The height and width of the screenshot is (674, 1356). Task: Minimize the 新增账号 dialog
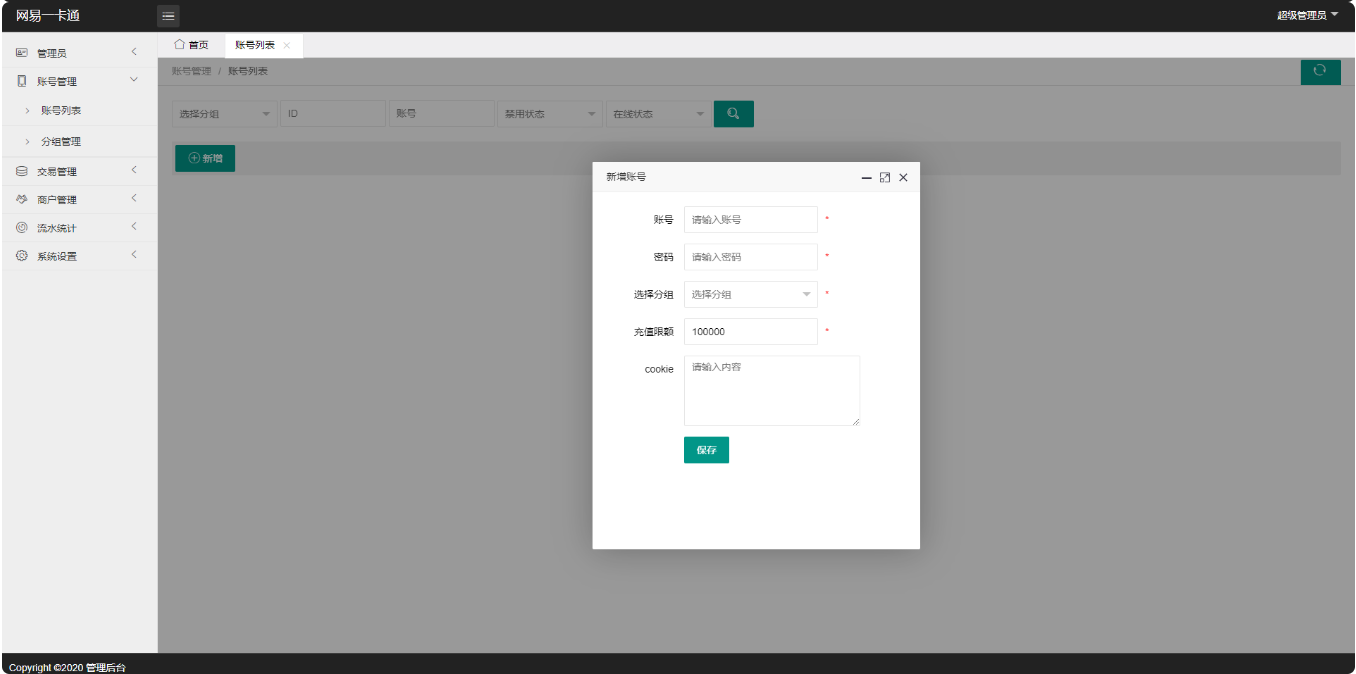(867, 177)
